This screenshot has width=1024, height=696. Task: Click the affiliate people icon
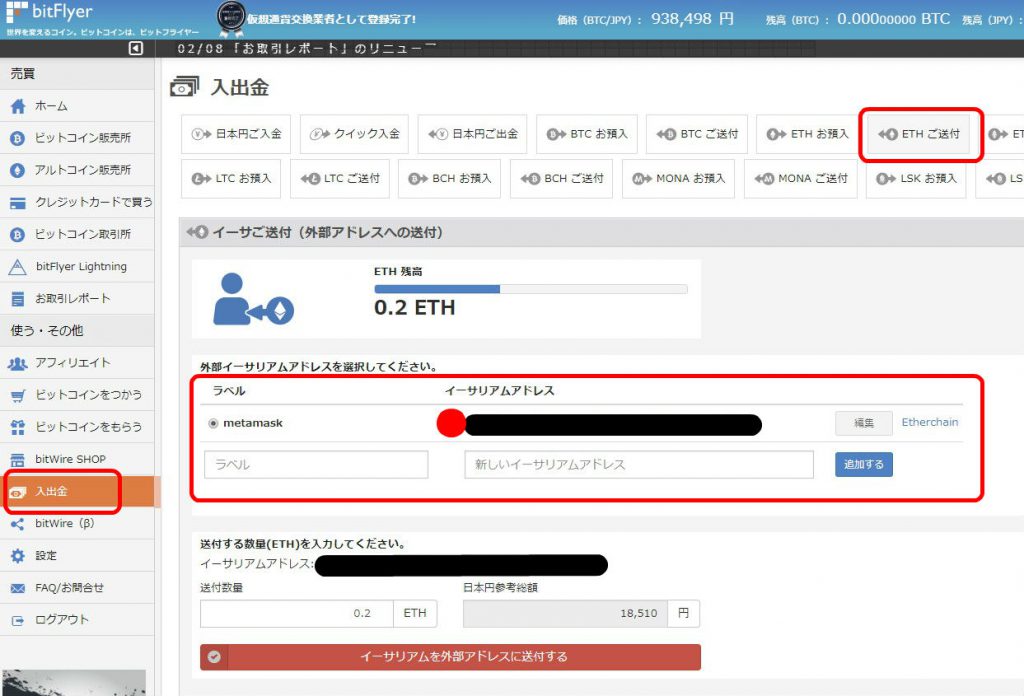(x=17, y=363)
